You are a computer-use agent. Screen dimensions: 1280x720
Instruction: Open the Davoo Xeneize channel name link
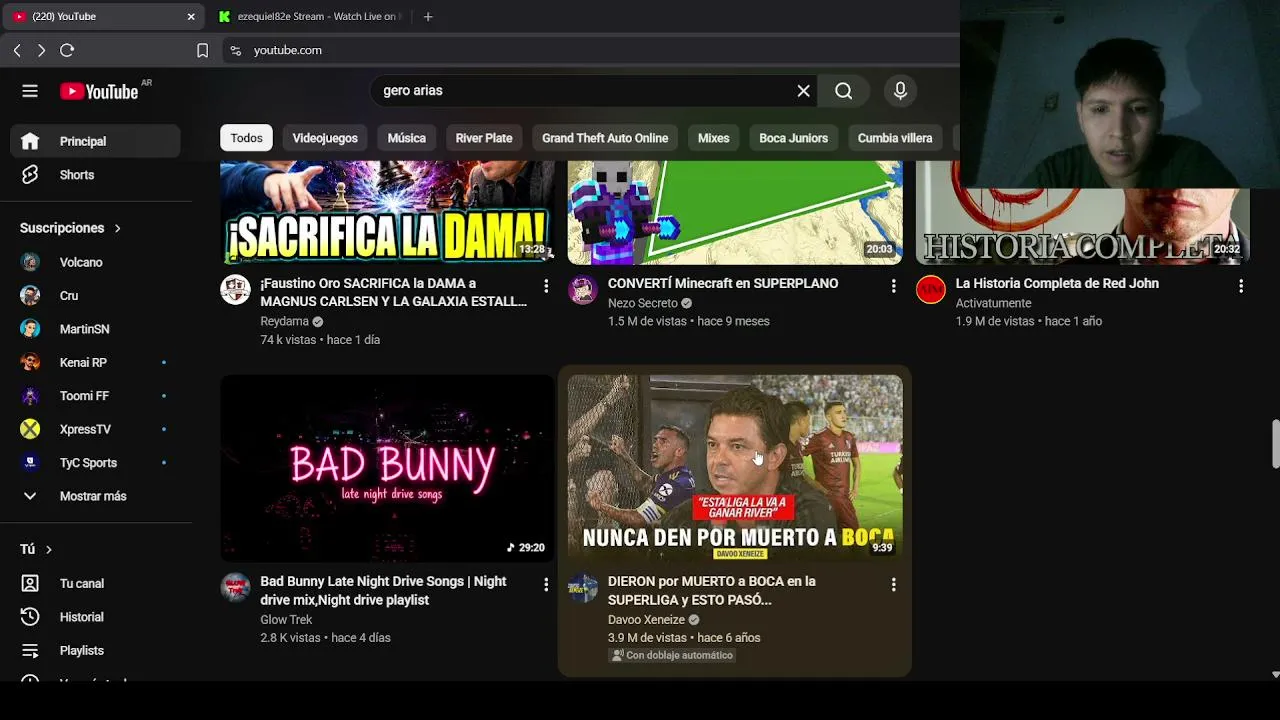pyautogui.click(x=646, y=620)
